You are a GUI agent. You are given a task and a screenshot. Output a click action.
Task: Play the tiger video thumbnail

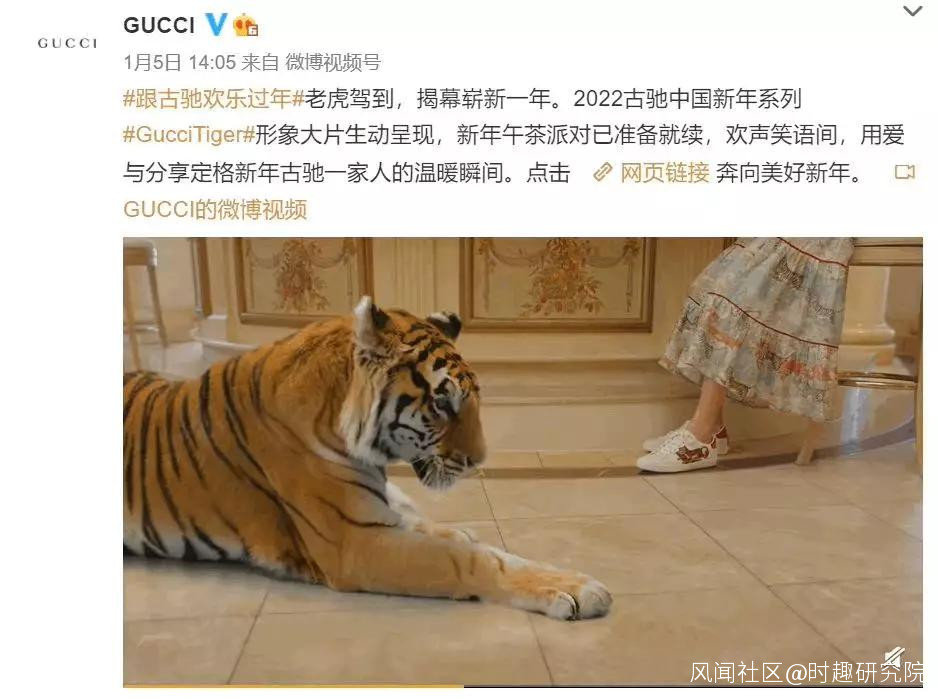click(522, 461)
